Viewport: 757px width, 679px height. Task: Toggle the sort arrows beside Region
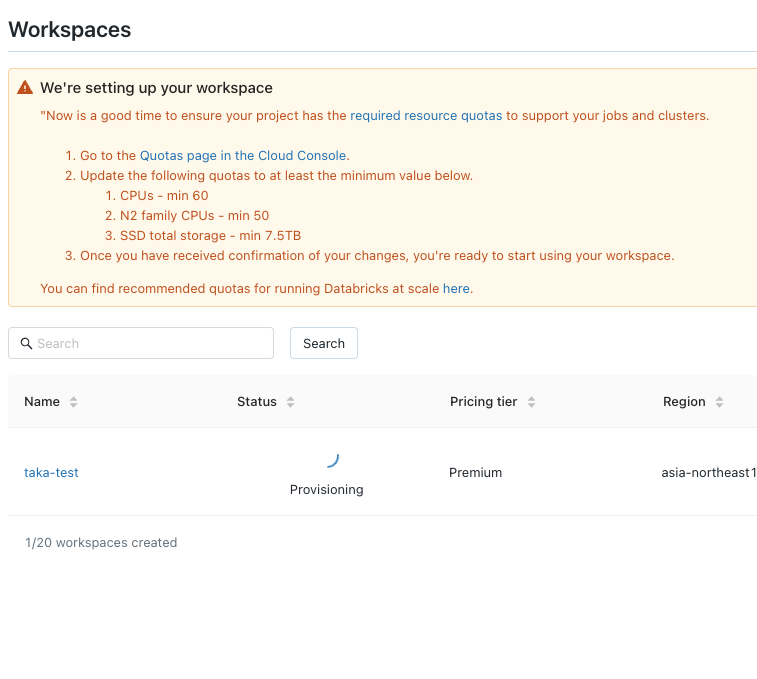pos(719,402)
